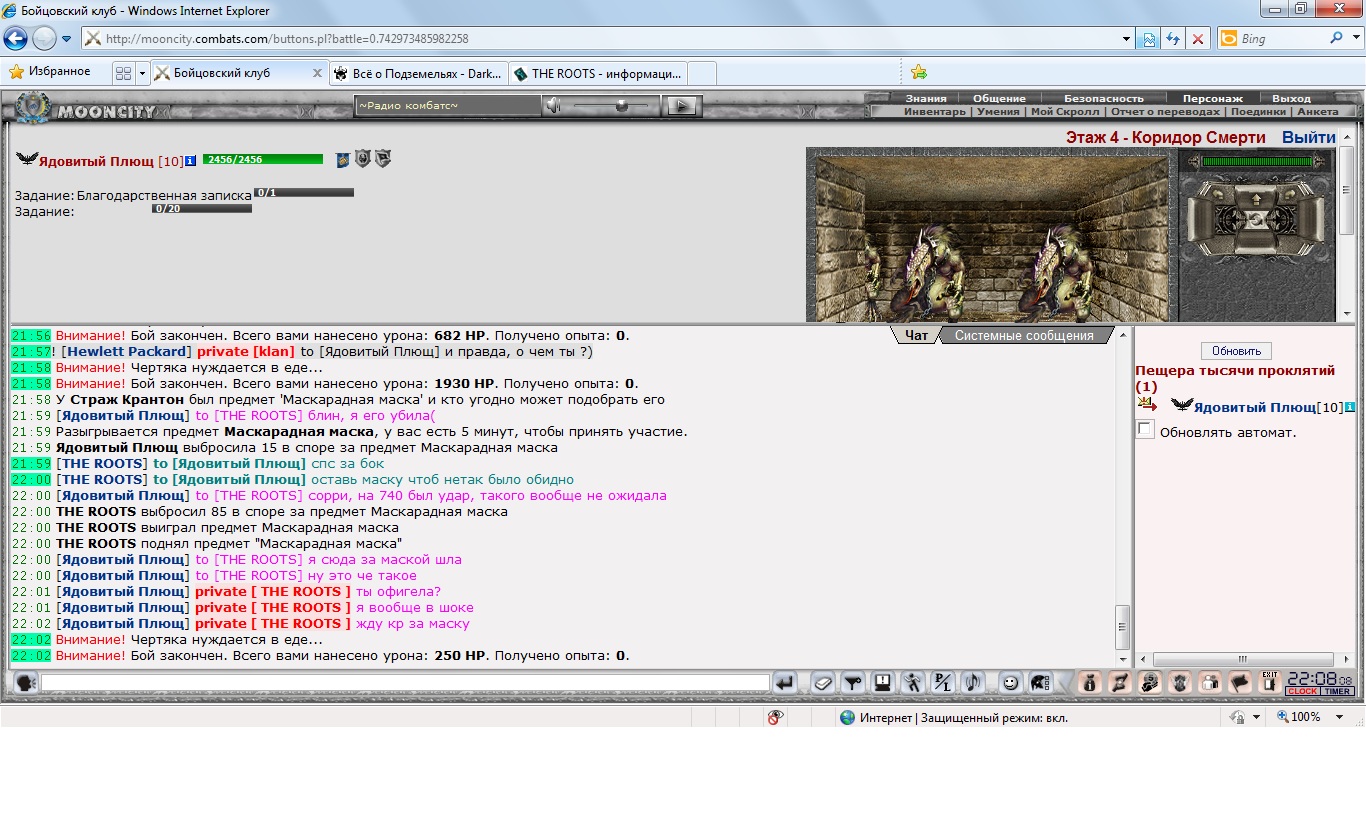
Task: Open the smiley emoticons picker
Action: [x=1010, y=683]
